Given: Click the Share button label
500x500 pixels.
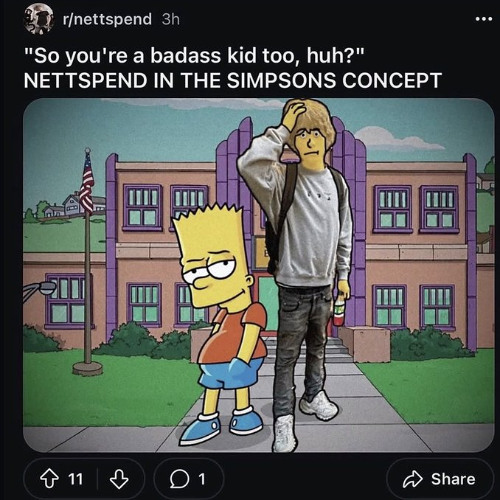Looking at the screenshot, I should [453, 479].
